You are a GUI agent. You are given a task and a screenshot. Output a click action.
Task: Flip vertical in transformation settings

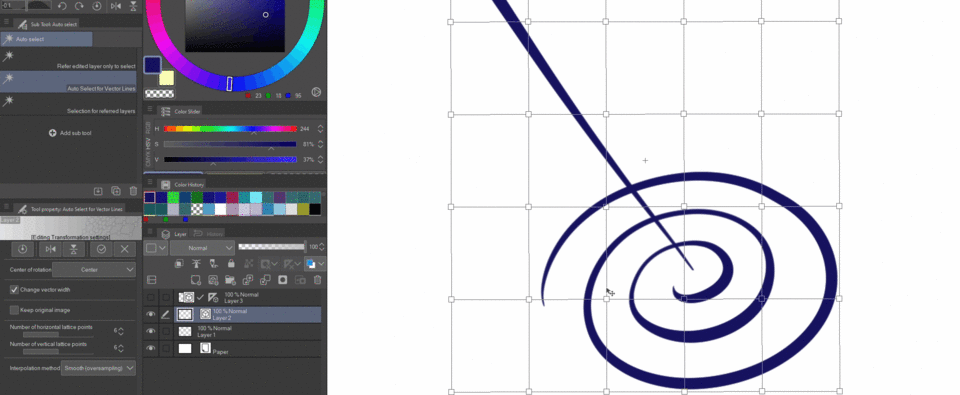pyautogui.click(x=73, y=249)
